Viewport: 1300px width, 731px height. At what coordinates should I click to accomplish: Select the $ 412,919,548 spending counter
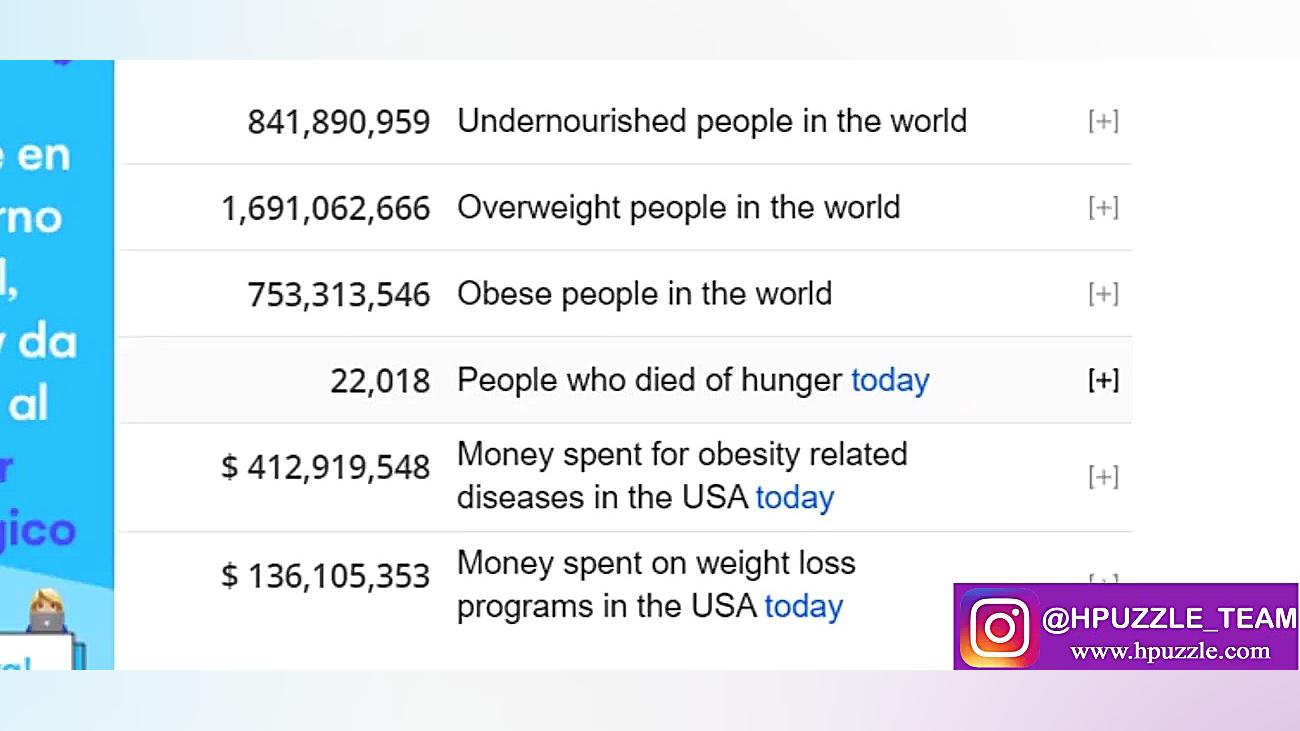pyautogui.click(x=325, y=467)
